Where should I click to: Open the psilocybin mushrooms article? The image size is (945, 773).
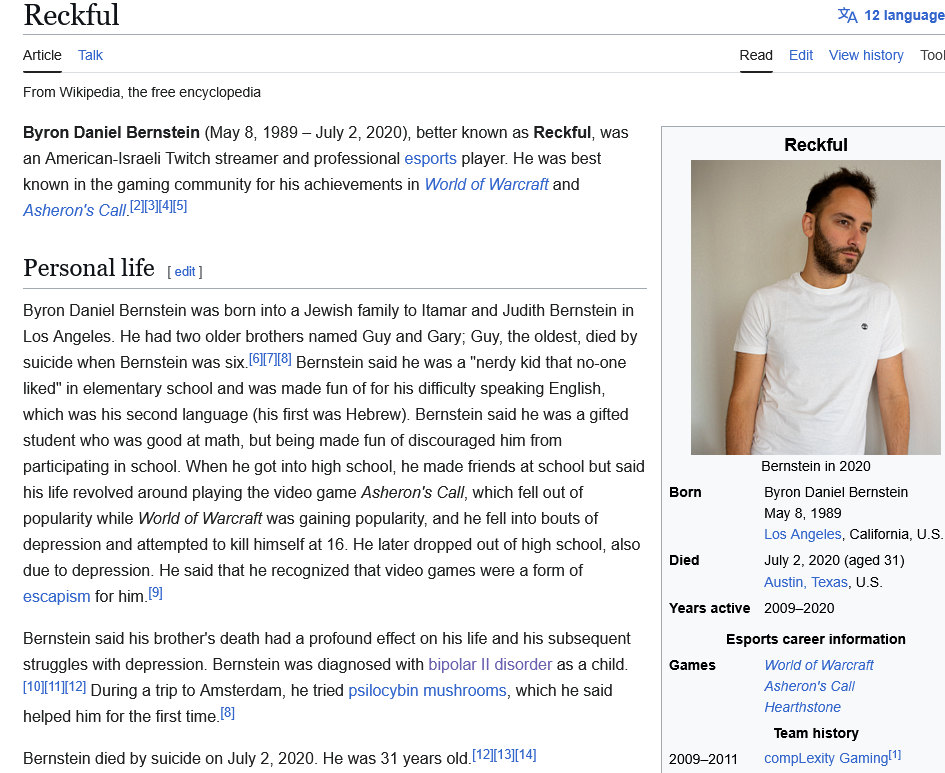(x=427, y=690)
